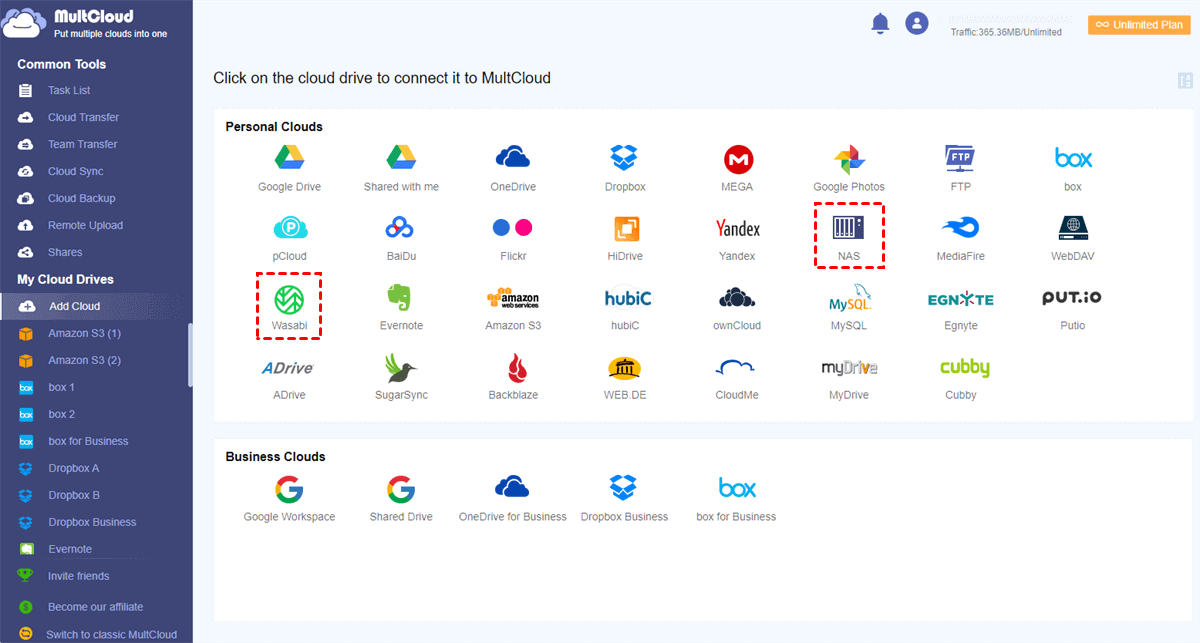Connect the Yandex cloud icon
Screen dimensions: 1200x643
click(x=737, y=228)
